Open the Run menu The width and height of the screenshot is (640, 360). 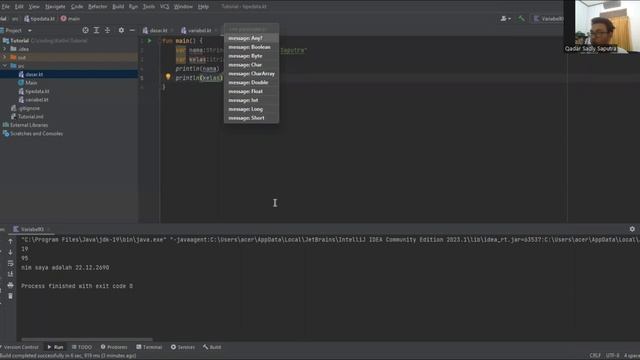(x=133, y=7)
